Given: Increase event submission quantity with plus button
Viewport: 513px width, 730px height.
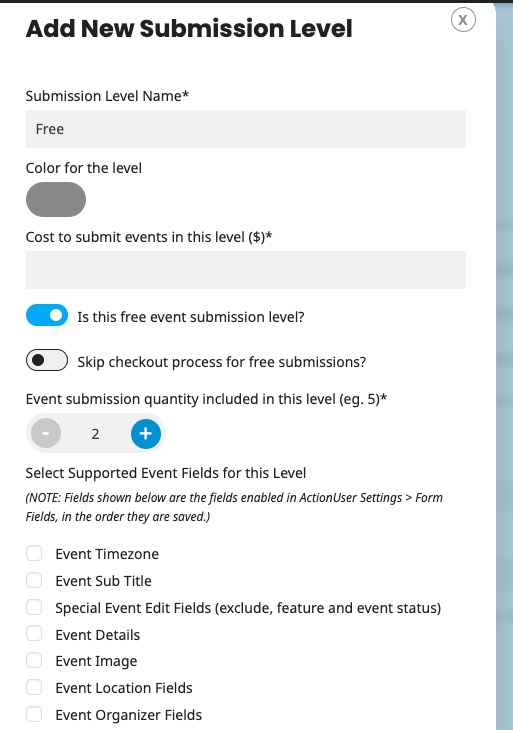Looking at the screenshot, I should (x=146, y=434).
